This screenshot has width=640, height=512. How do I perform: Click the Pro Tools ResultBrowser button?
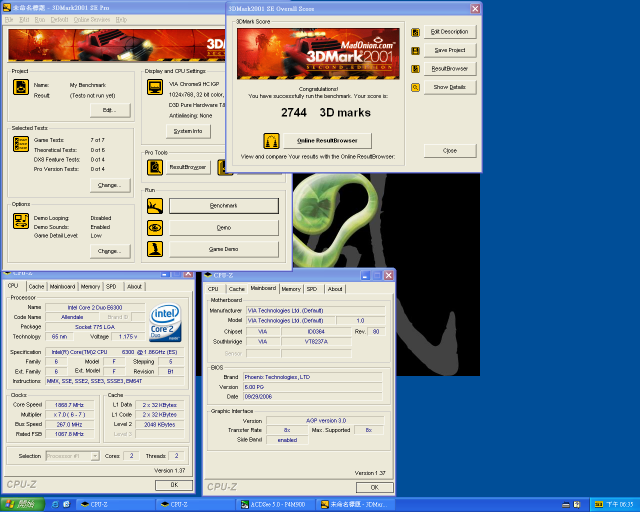[x=188, y=167]
